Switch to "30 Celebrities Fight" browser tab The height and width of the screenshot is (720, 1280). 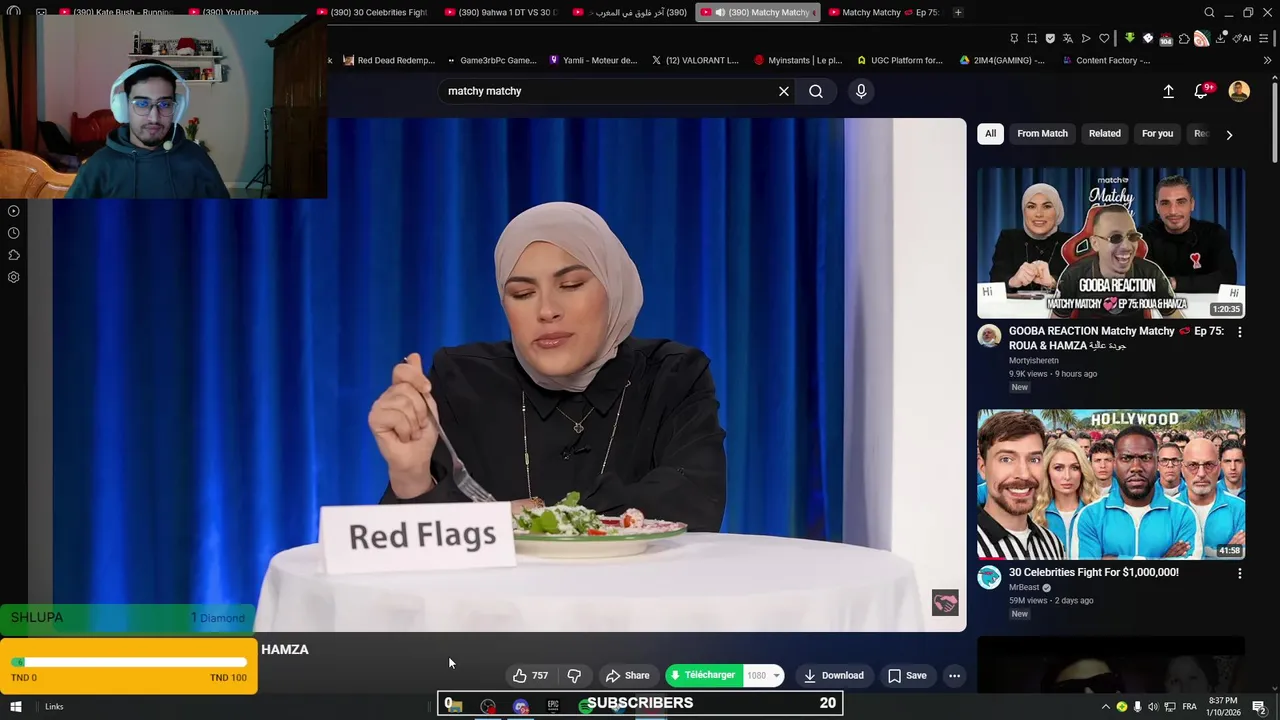pos(370,12)
